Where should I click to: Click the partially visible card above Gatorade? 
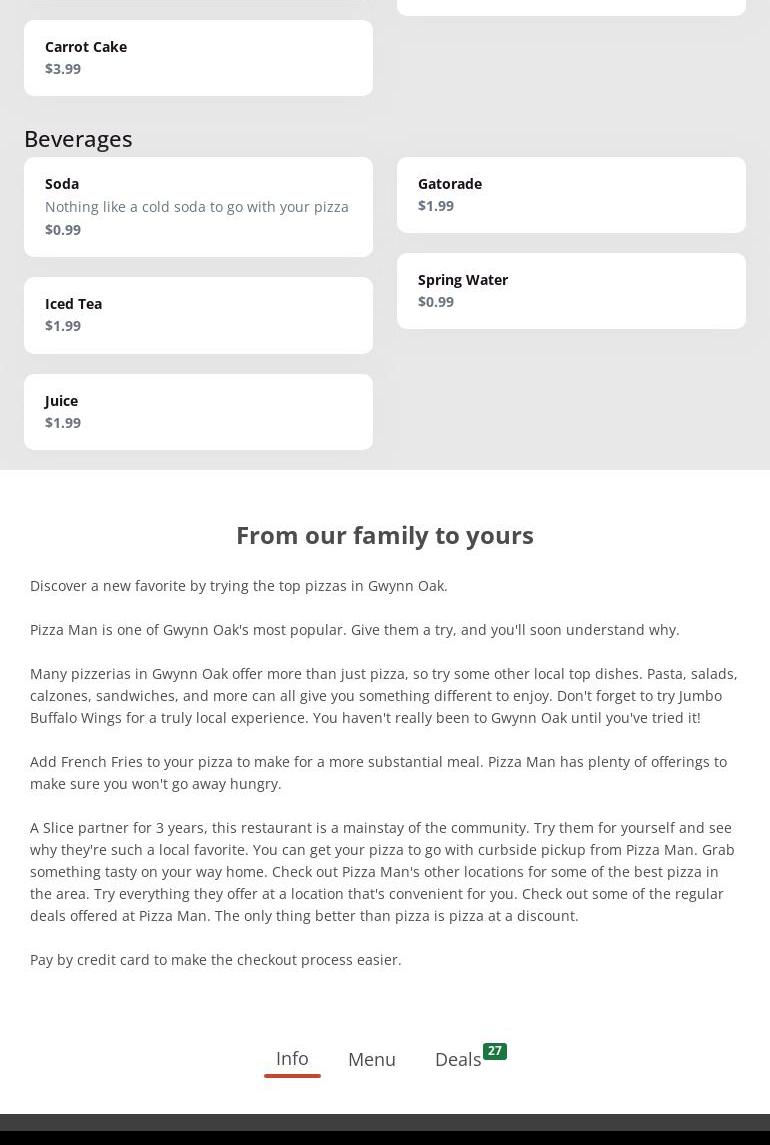571,6
